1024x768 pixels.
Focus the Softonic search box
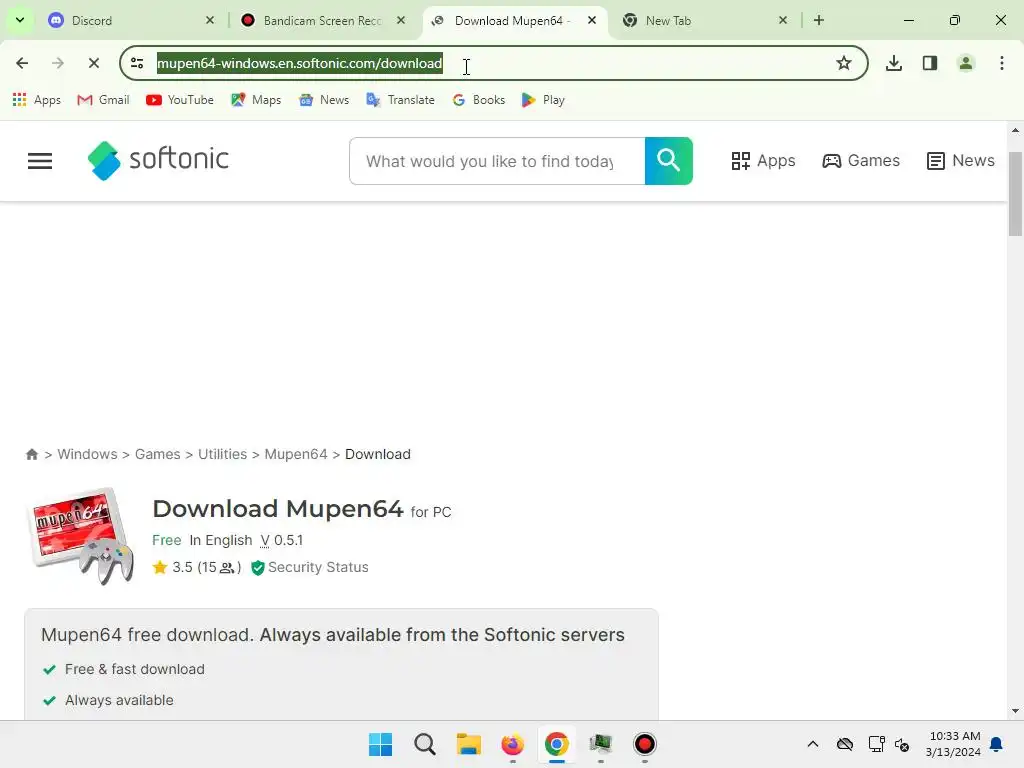click(497, 161)
